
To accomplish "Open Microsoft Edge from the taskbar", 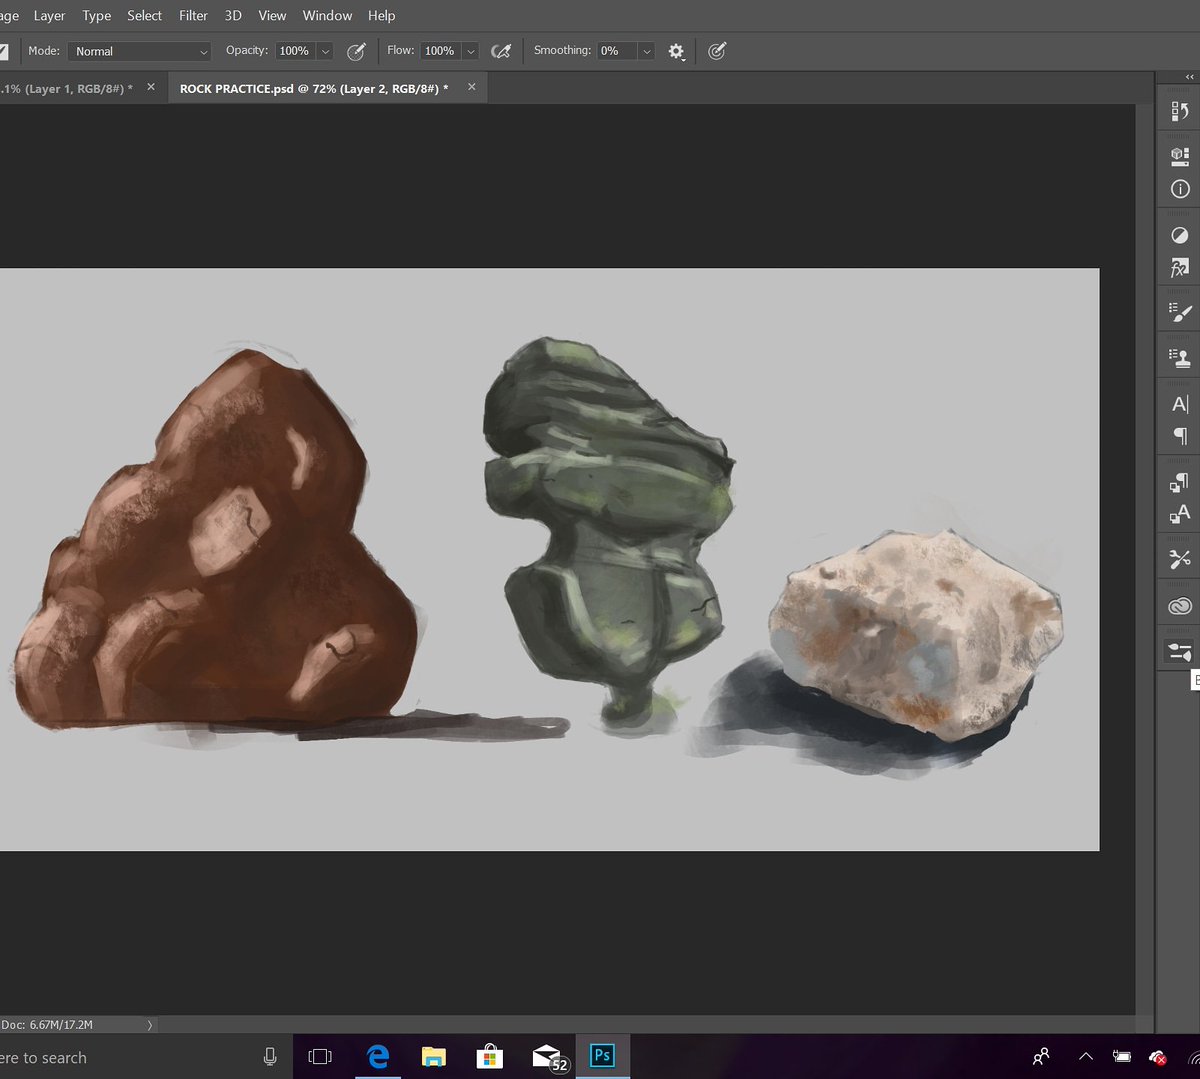I will pyautogui.click(x=377, y=1057).
